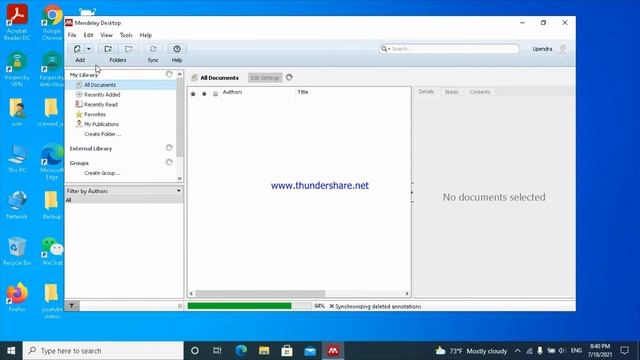Click the Edit Settings button
Viewport: 640px width, 360px height.
(265, 78)
